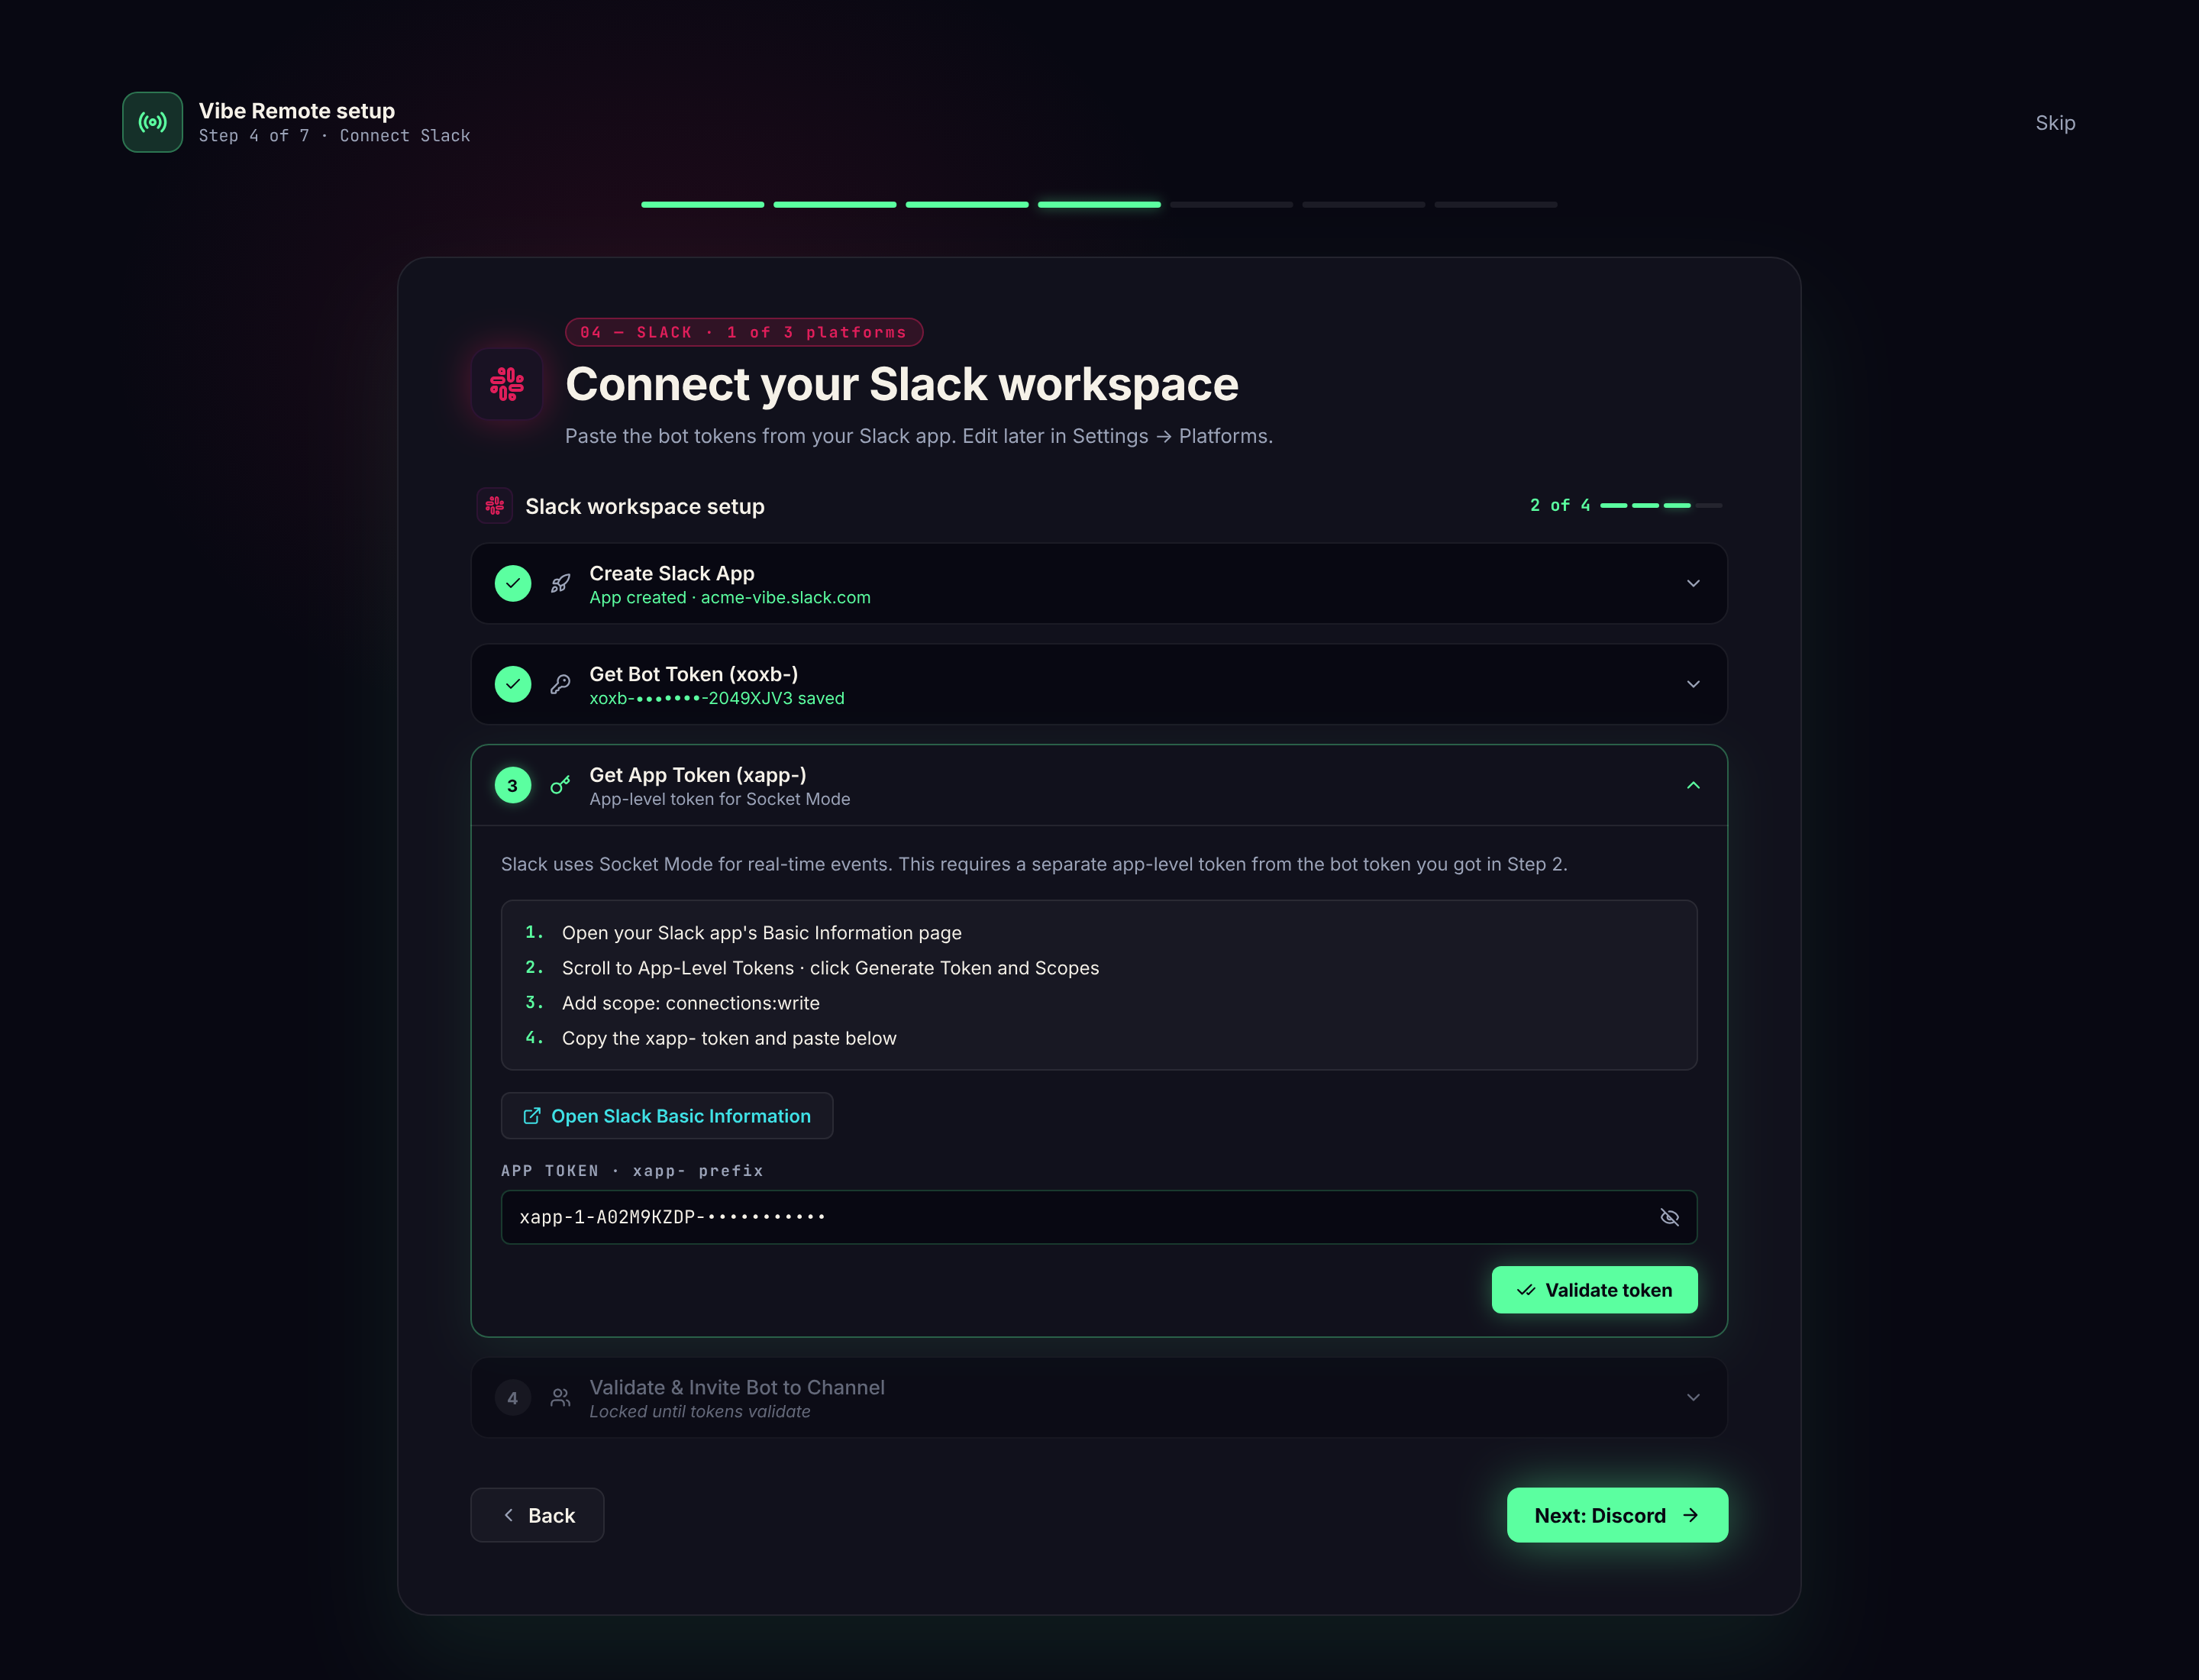
Task: Click the arrow icon in Next: Discord button
Action: [1691, 1515]
